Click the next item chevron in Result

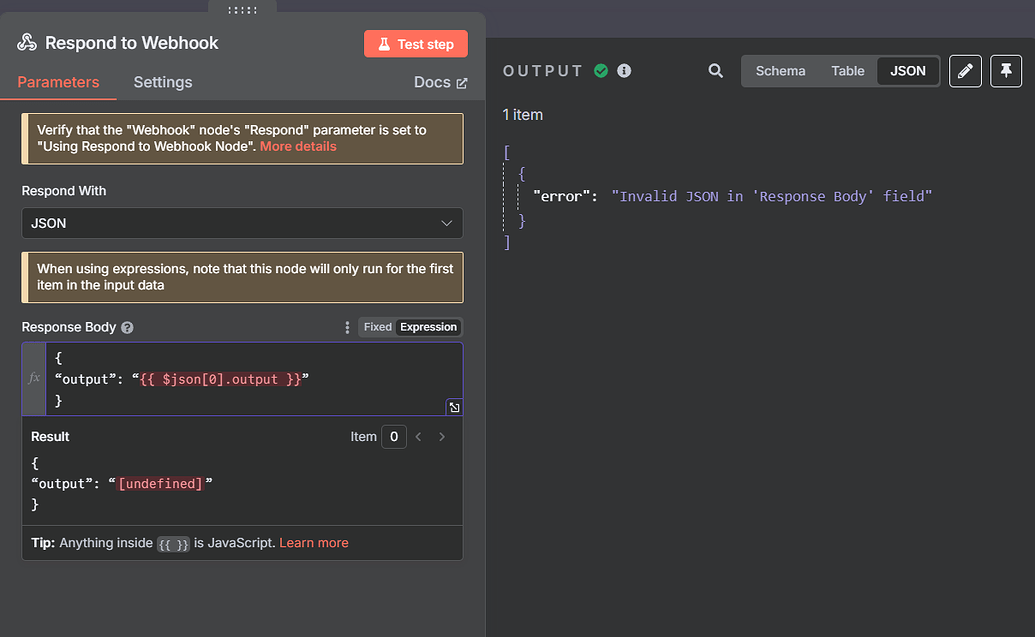pos(442,436)
